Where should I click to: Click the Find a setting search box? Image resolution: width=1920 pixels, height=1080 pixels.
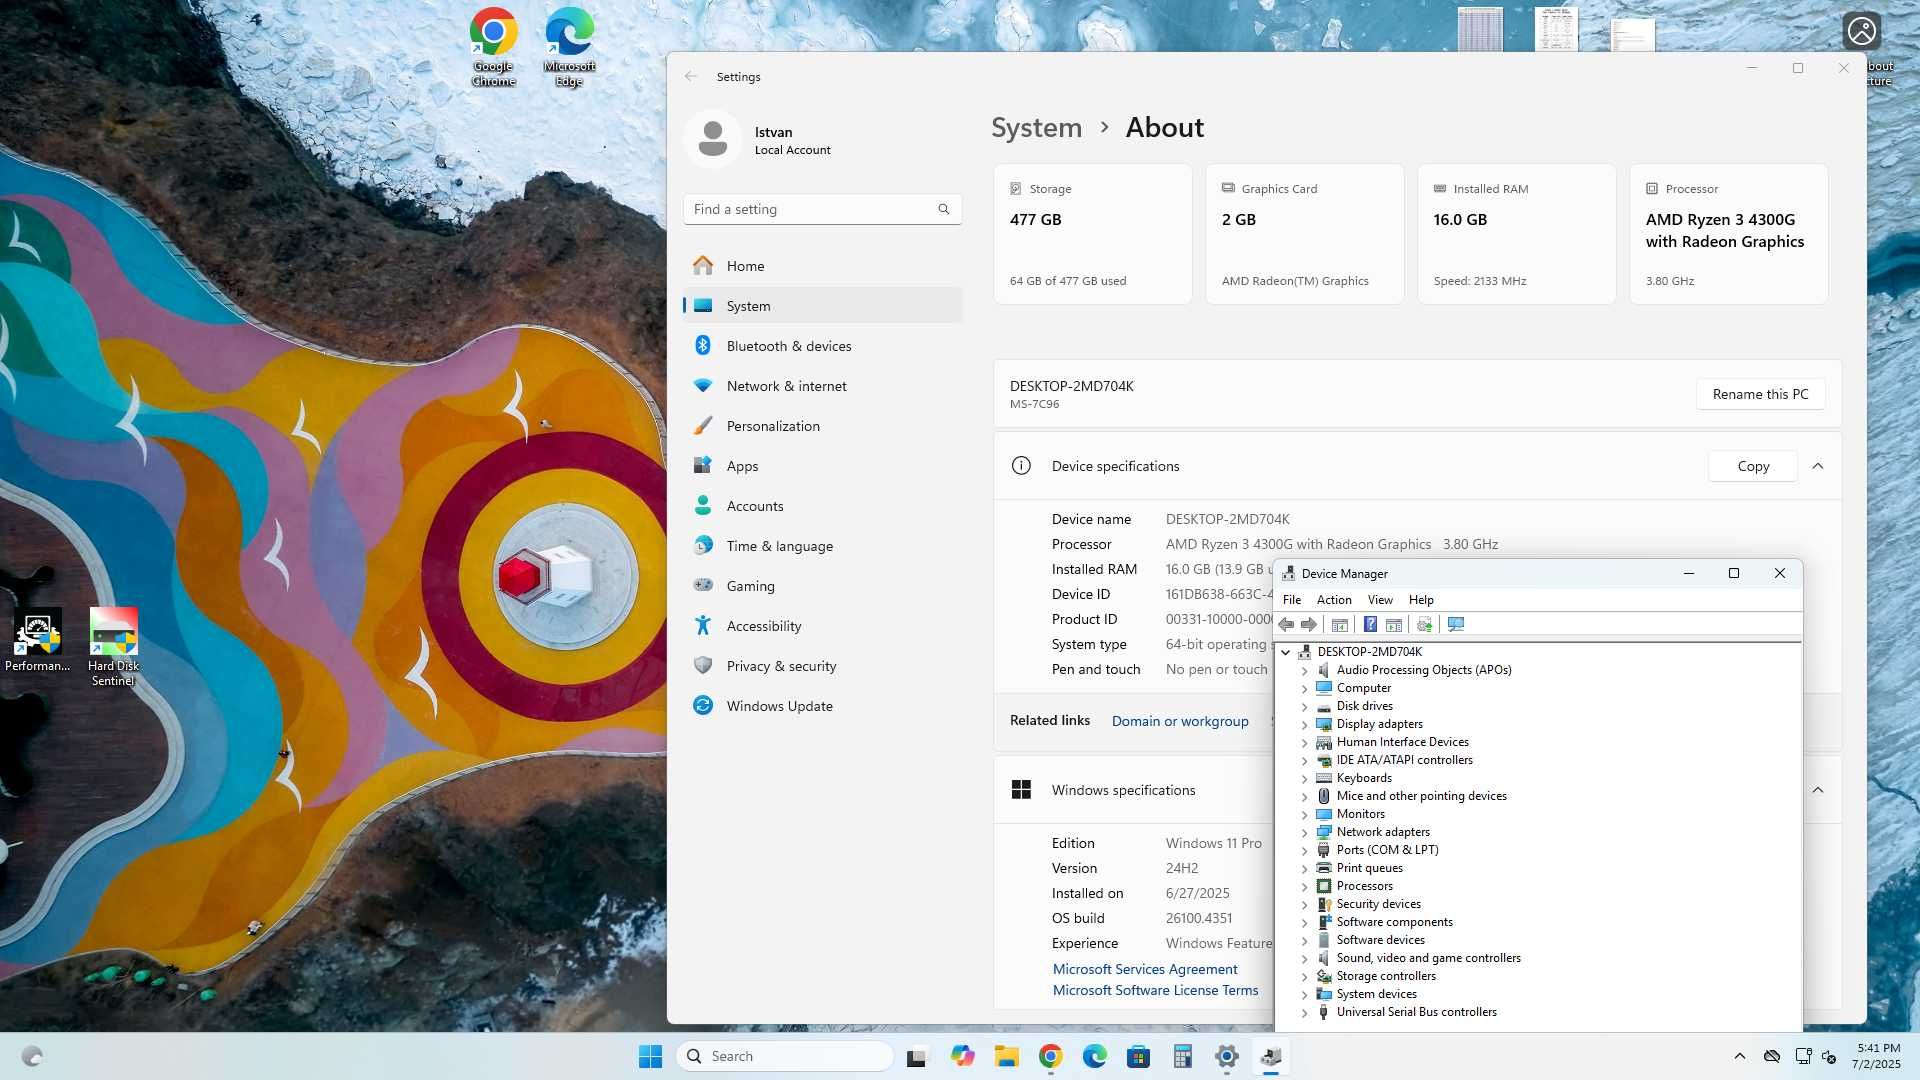click(x=822, y=209)
